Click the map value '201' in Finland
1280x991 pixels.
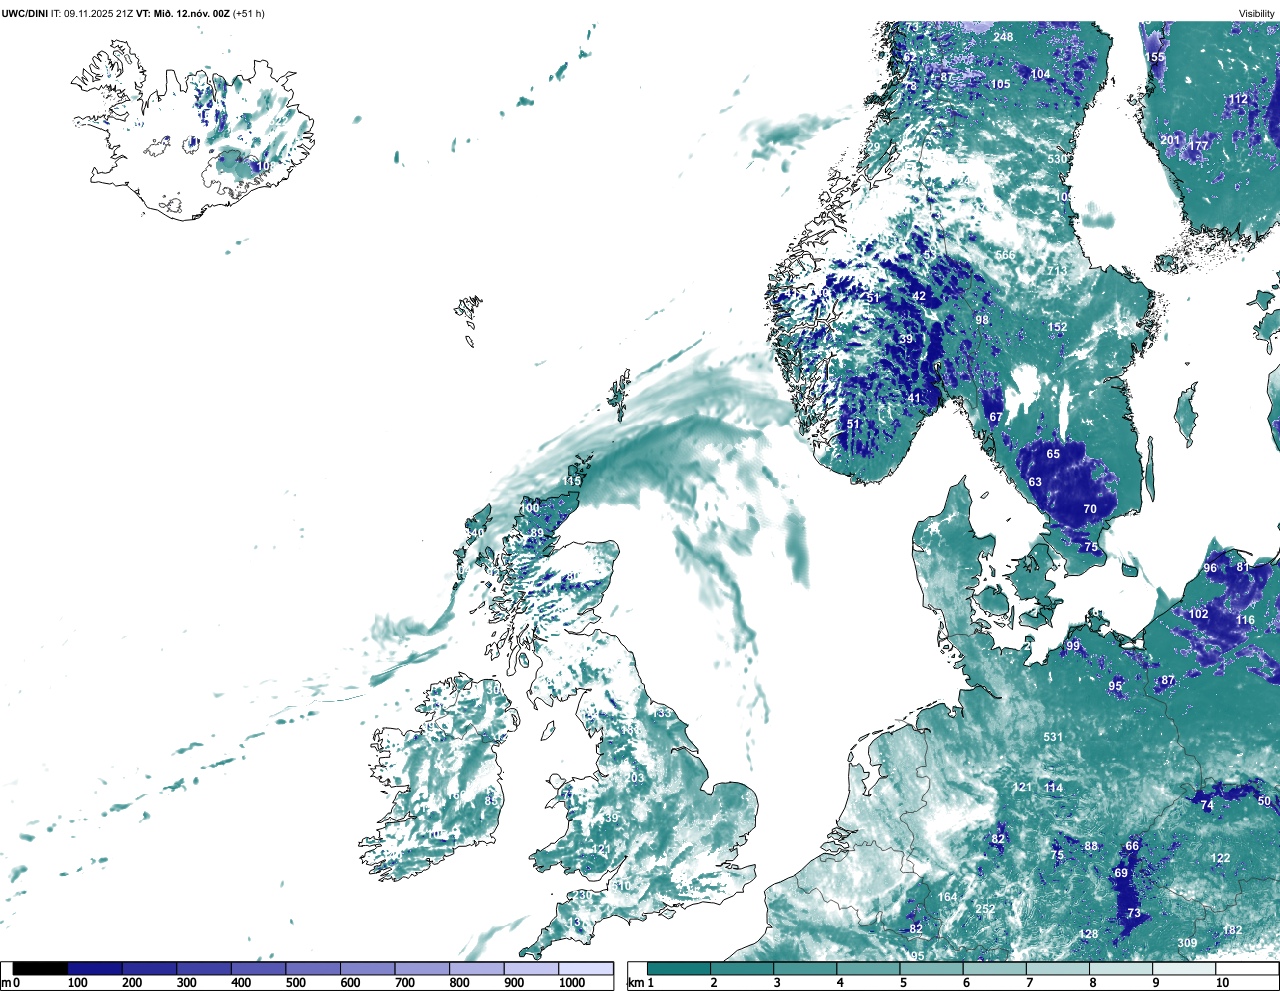click(x=1170, y=140)
